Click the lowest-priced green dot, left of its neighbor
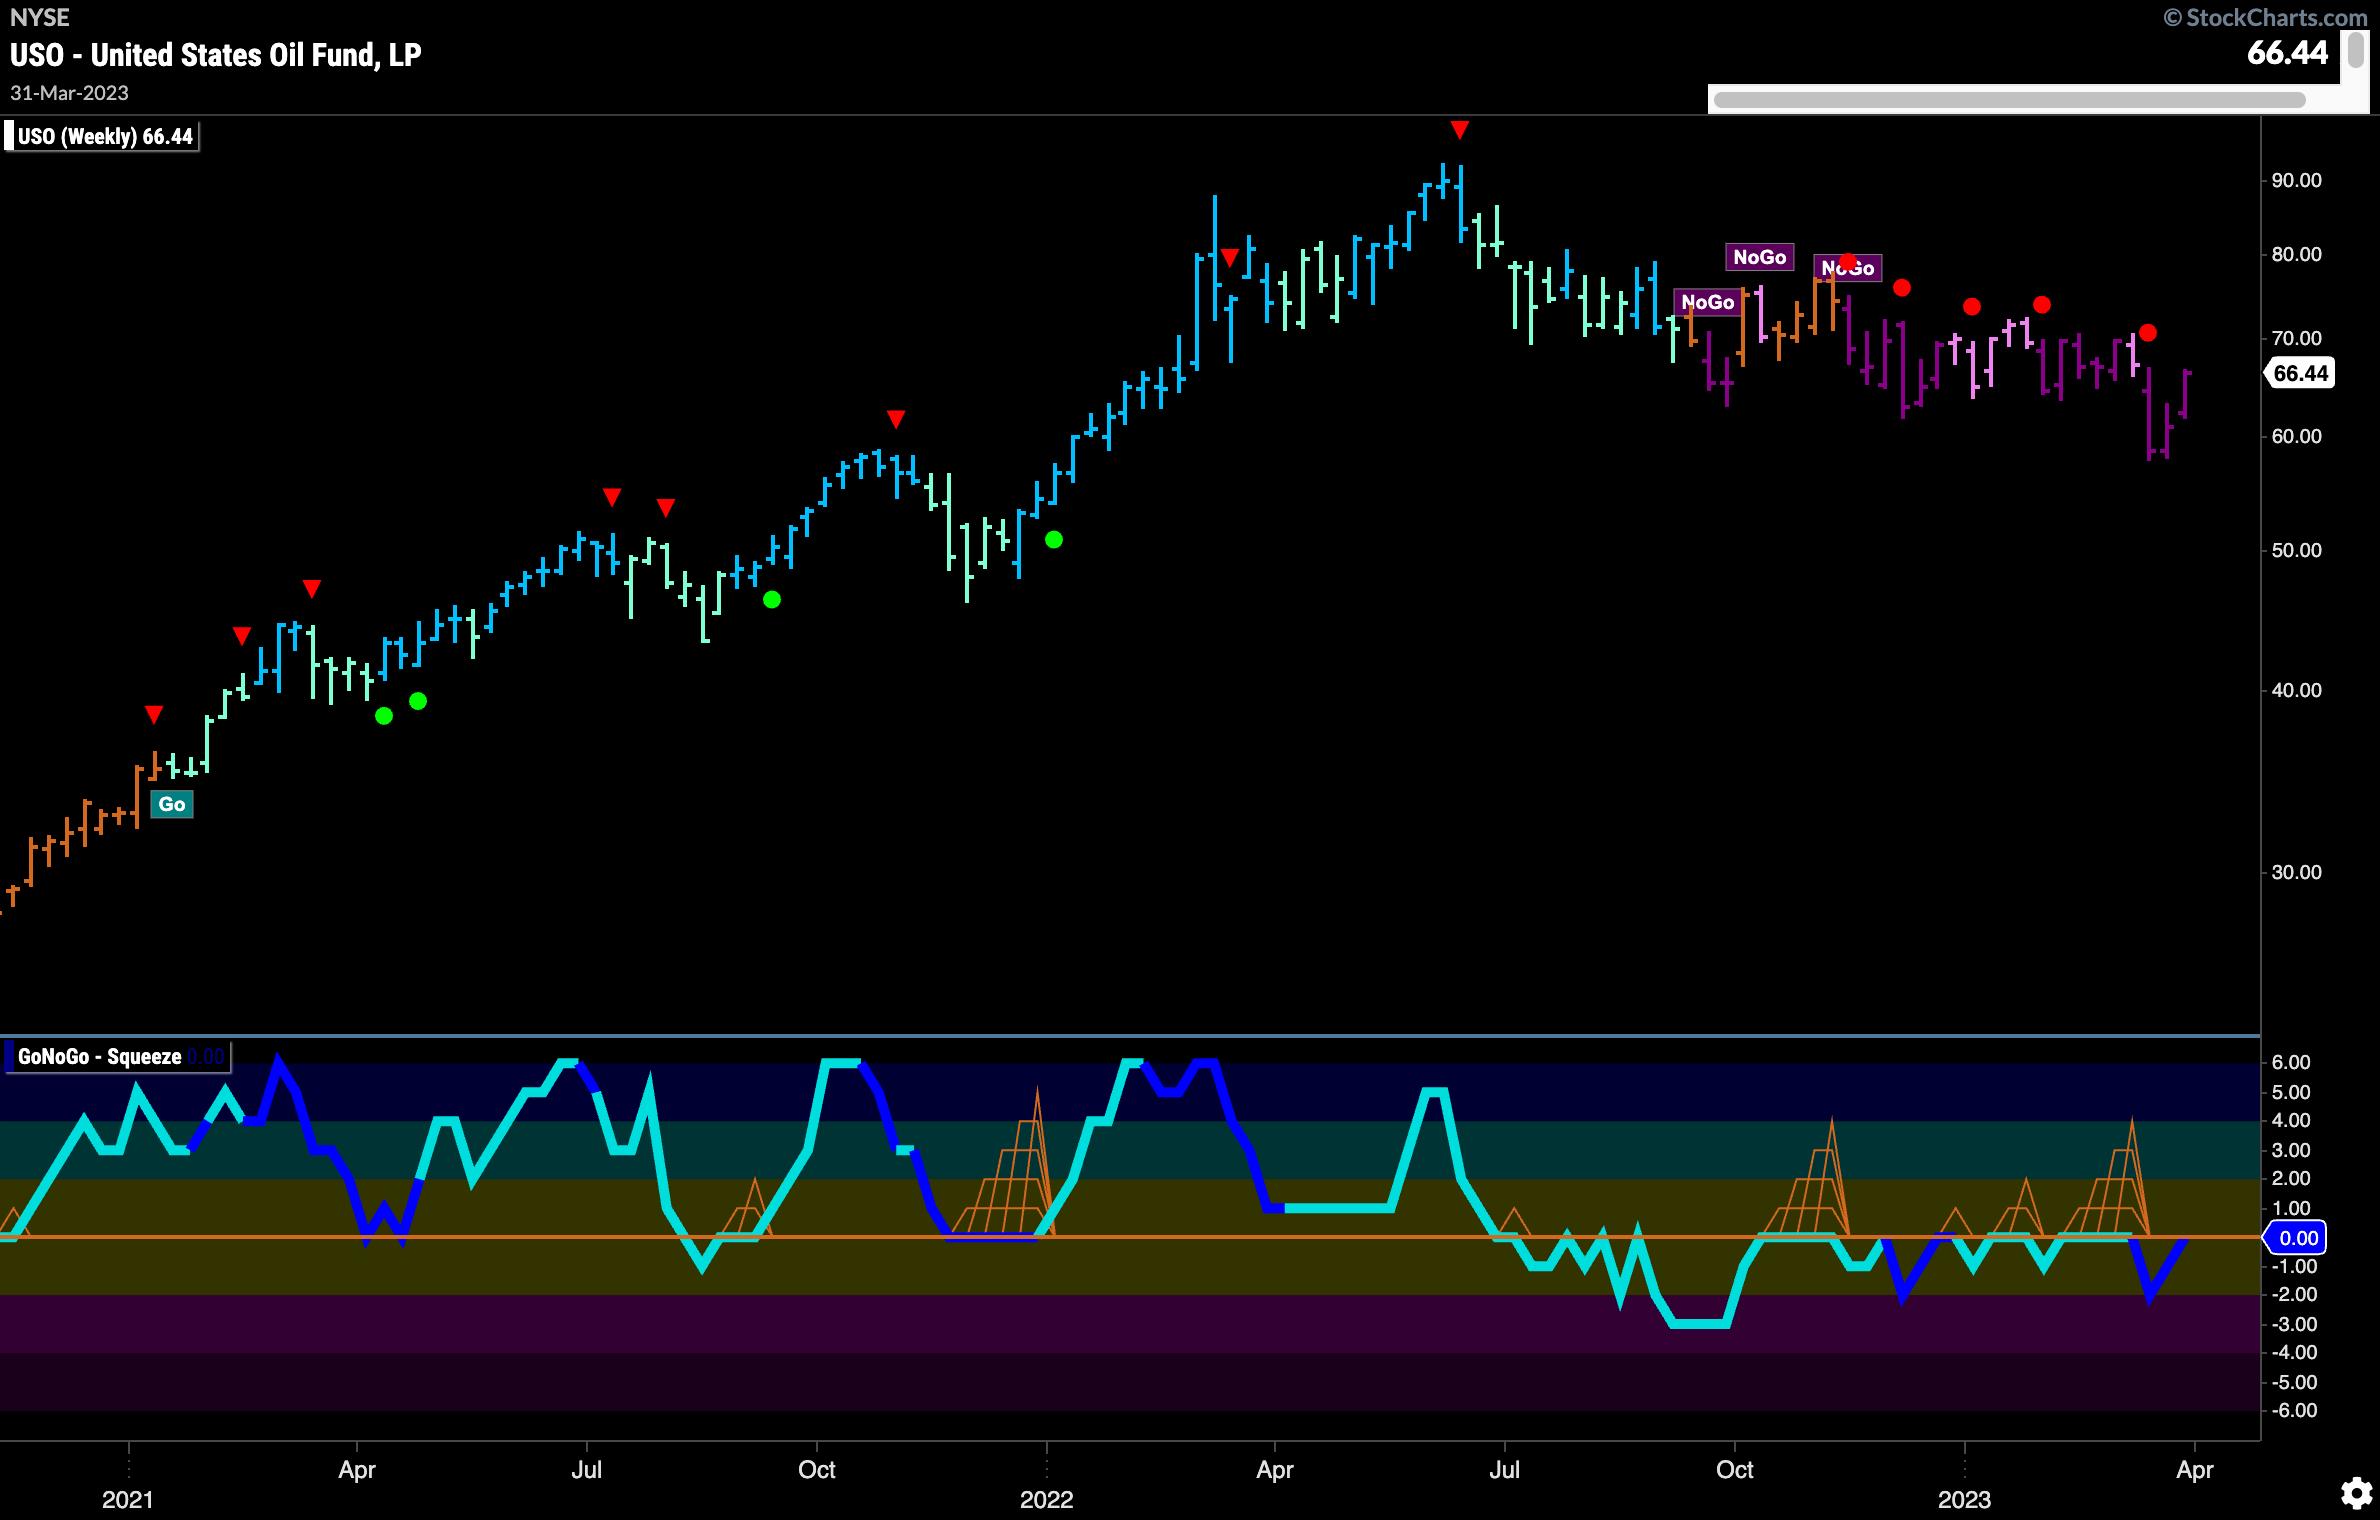 coord(384,716)
